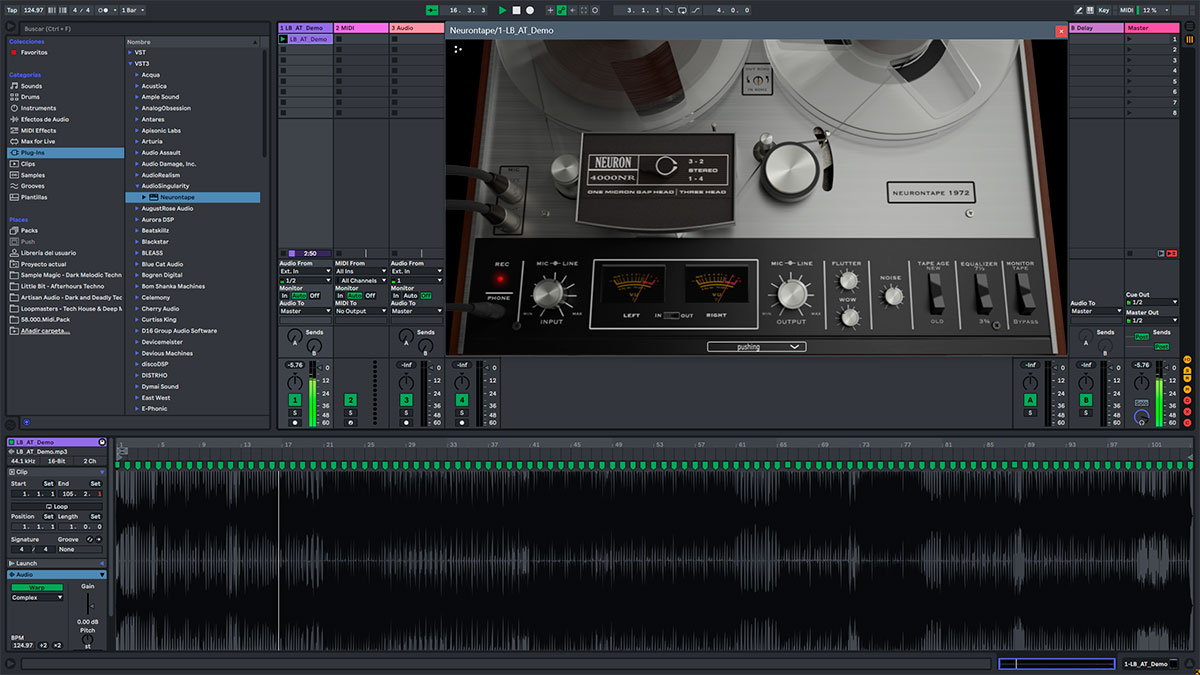1200x675 pixels.
Task: Open the Plantillas category
Action: pyautogui.click(x=35, y=197)
